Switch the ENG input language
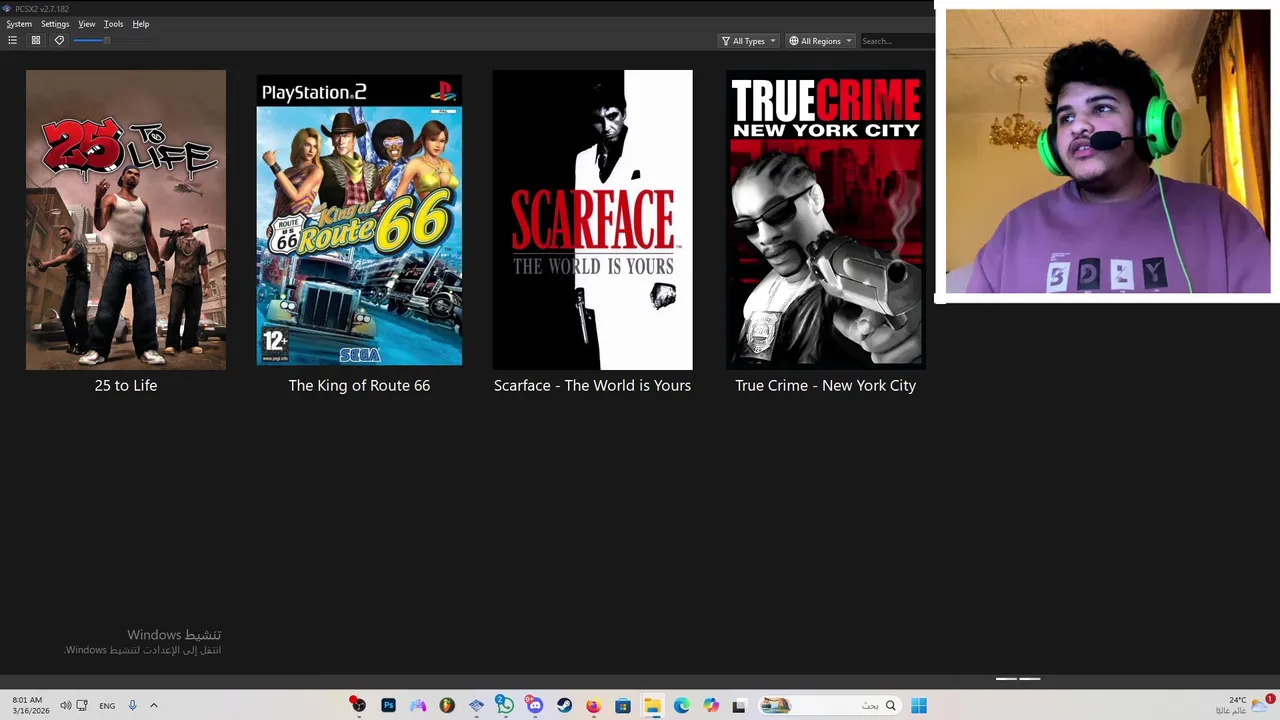Image resolution: width=1280 pixels, height=720 pixels. (107, 706)
